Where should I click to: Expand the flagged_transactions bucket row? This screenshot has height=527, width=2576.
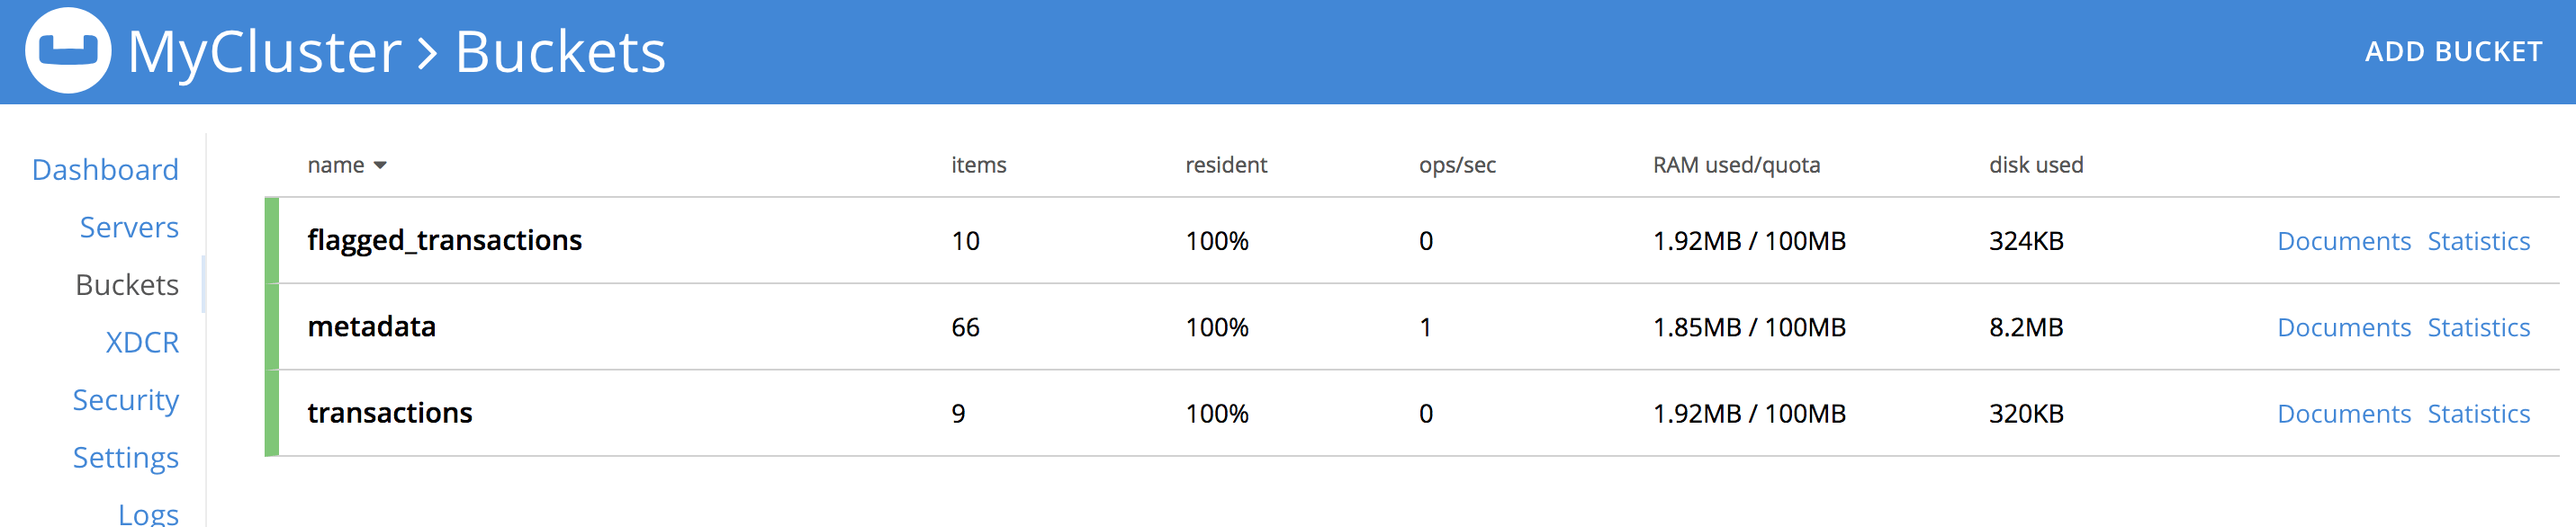(445, 240)
